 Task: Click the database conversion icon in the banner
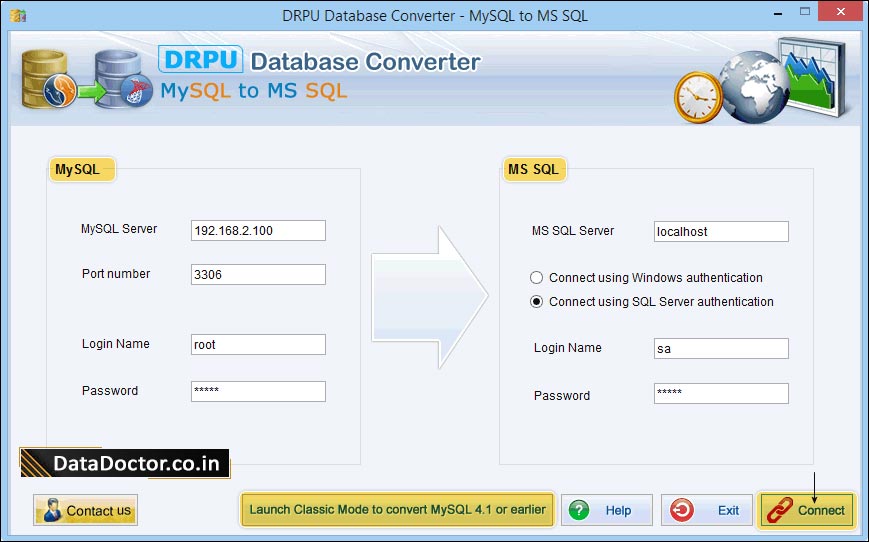[87, 79]
